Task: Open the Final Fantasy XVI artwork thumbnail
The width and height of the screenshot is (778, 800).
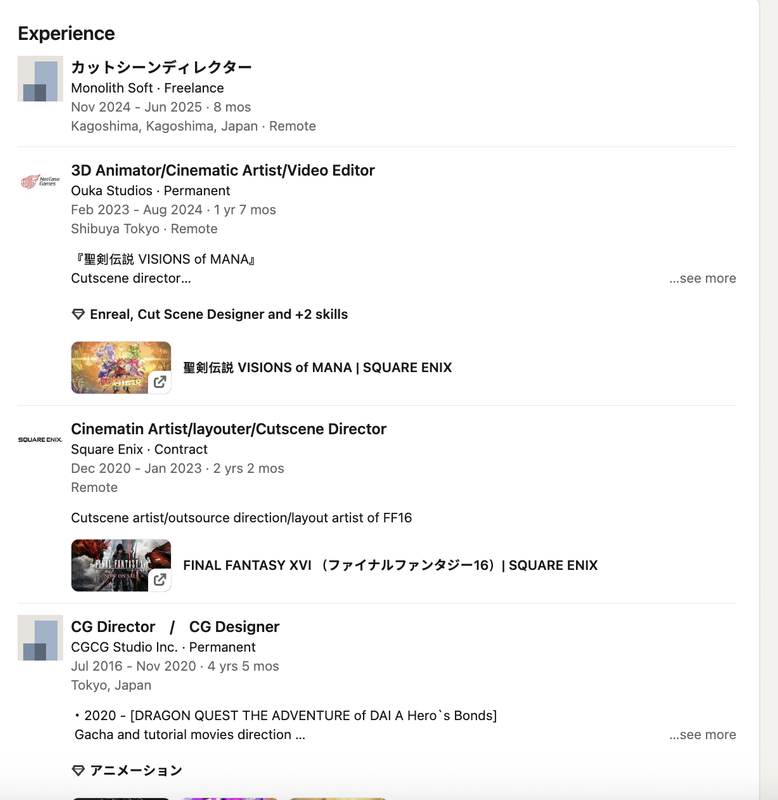Action: point(121,565)
